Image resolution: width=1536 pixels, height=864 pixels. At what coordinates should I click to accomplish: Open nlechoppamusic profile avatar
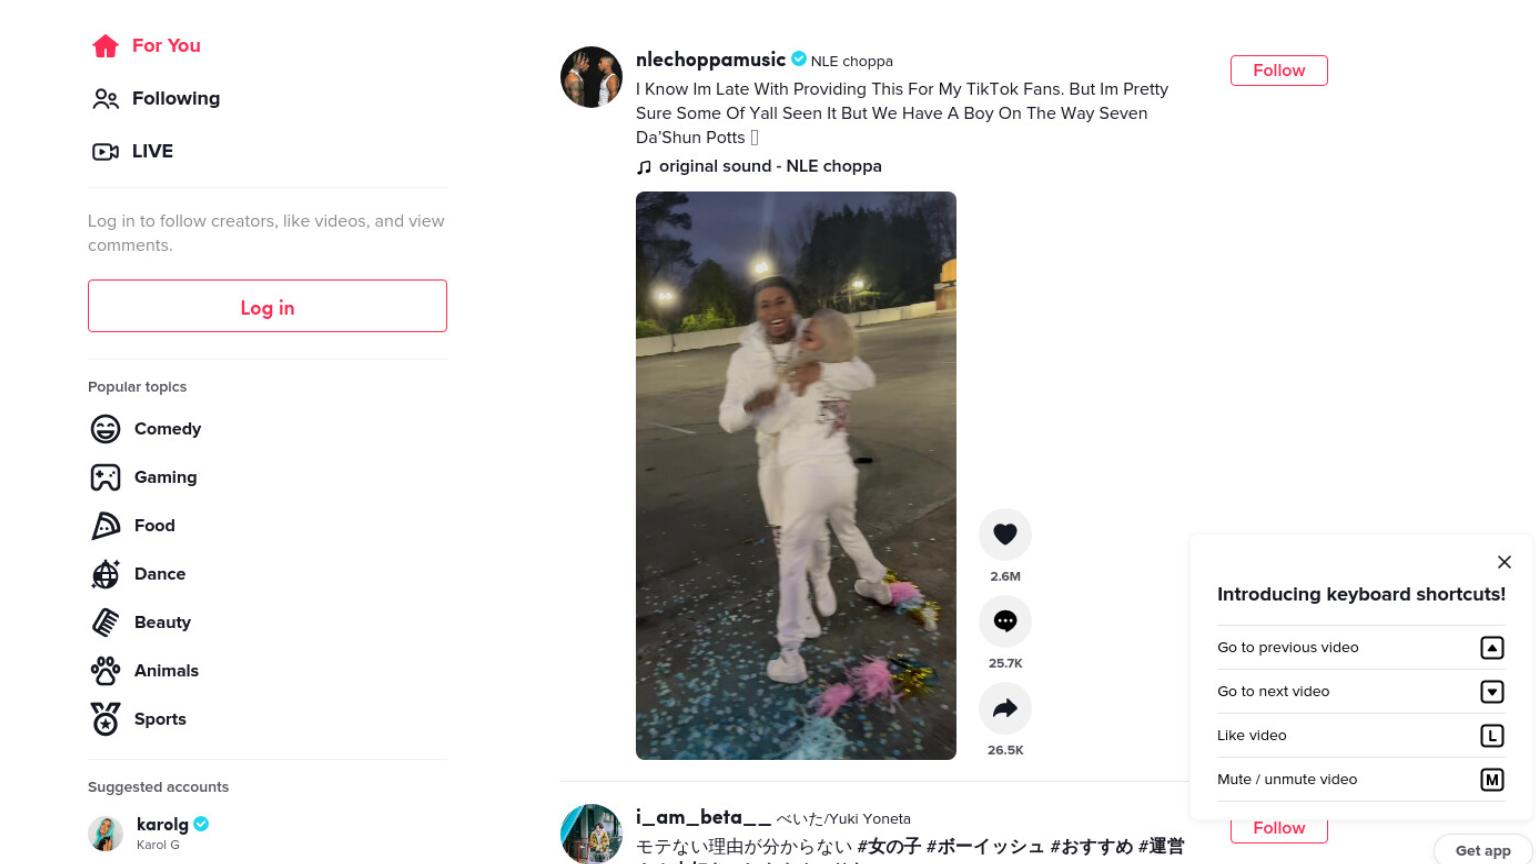(x=591, y=77)
